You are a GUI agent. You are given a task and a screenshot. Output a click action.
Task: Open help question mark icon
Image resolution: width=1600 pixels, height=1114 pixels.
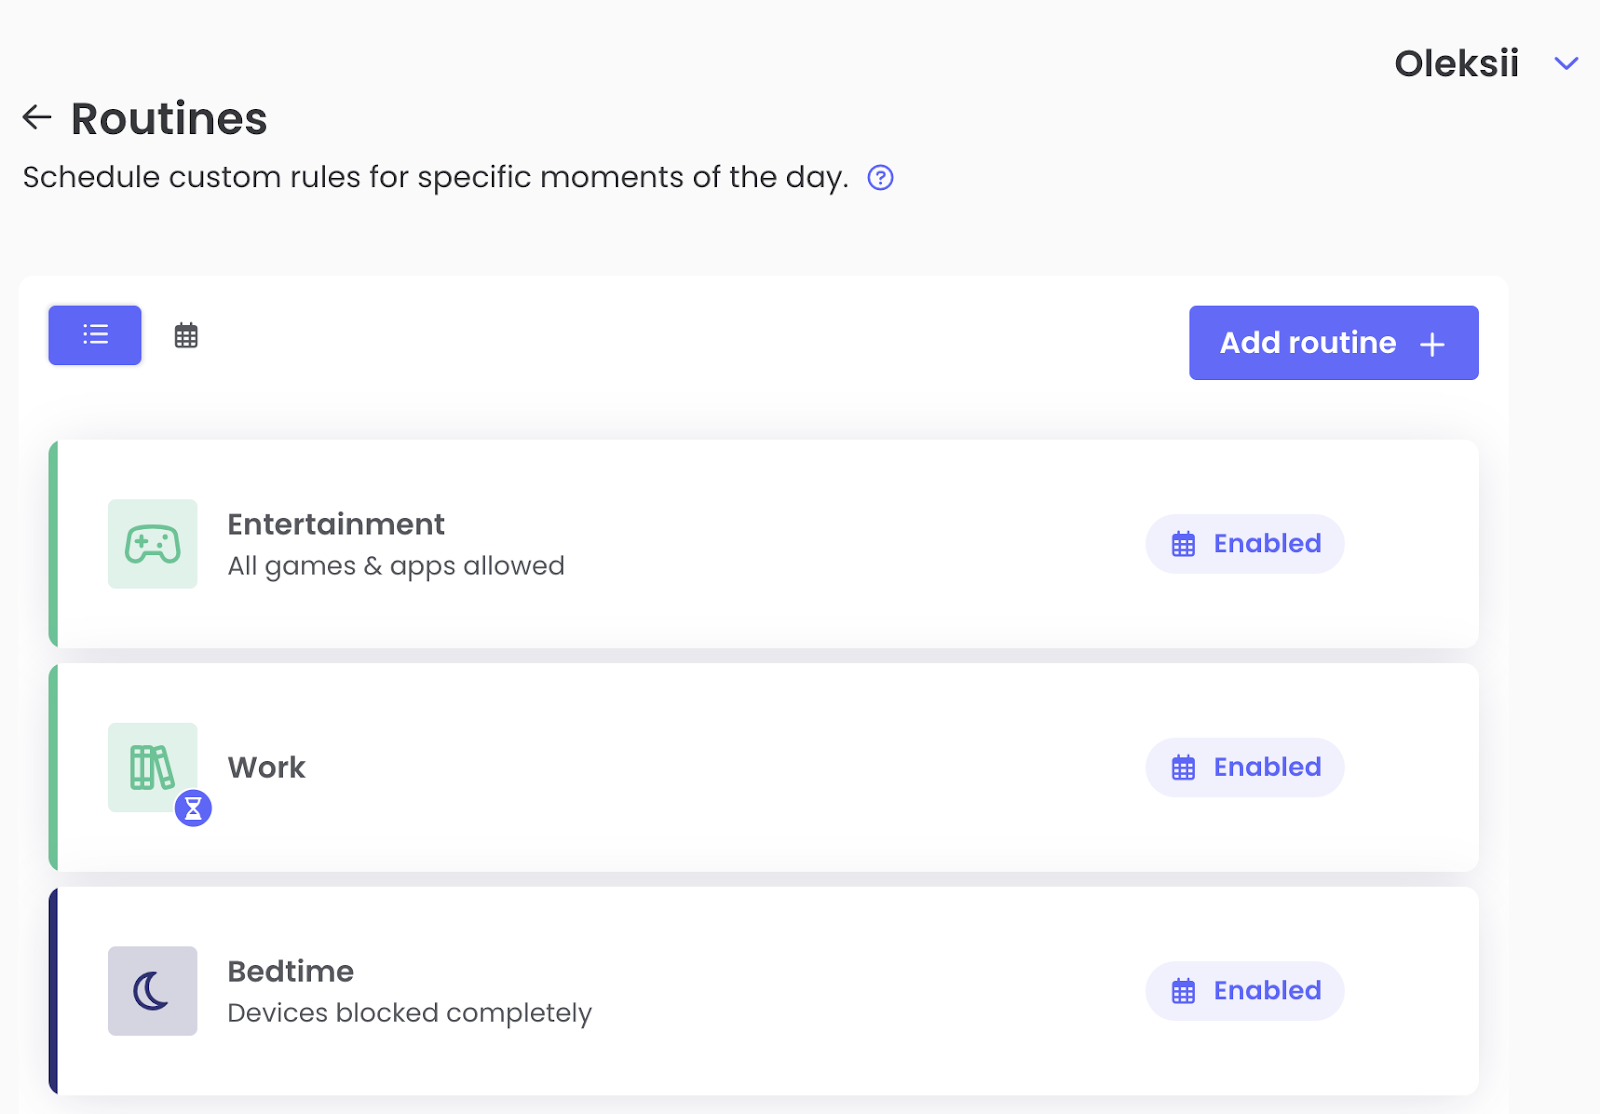click(880, 178)
